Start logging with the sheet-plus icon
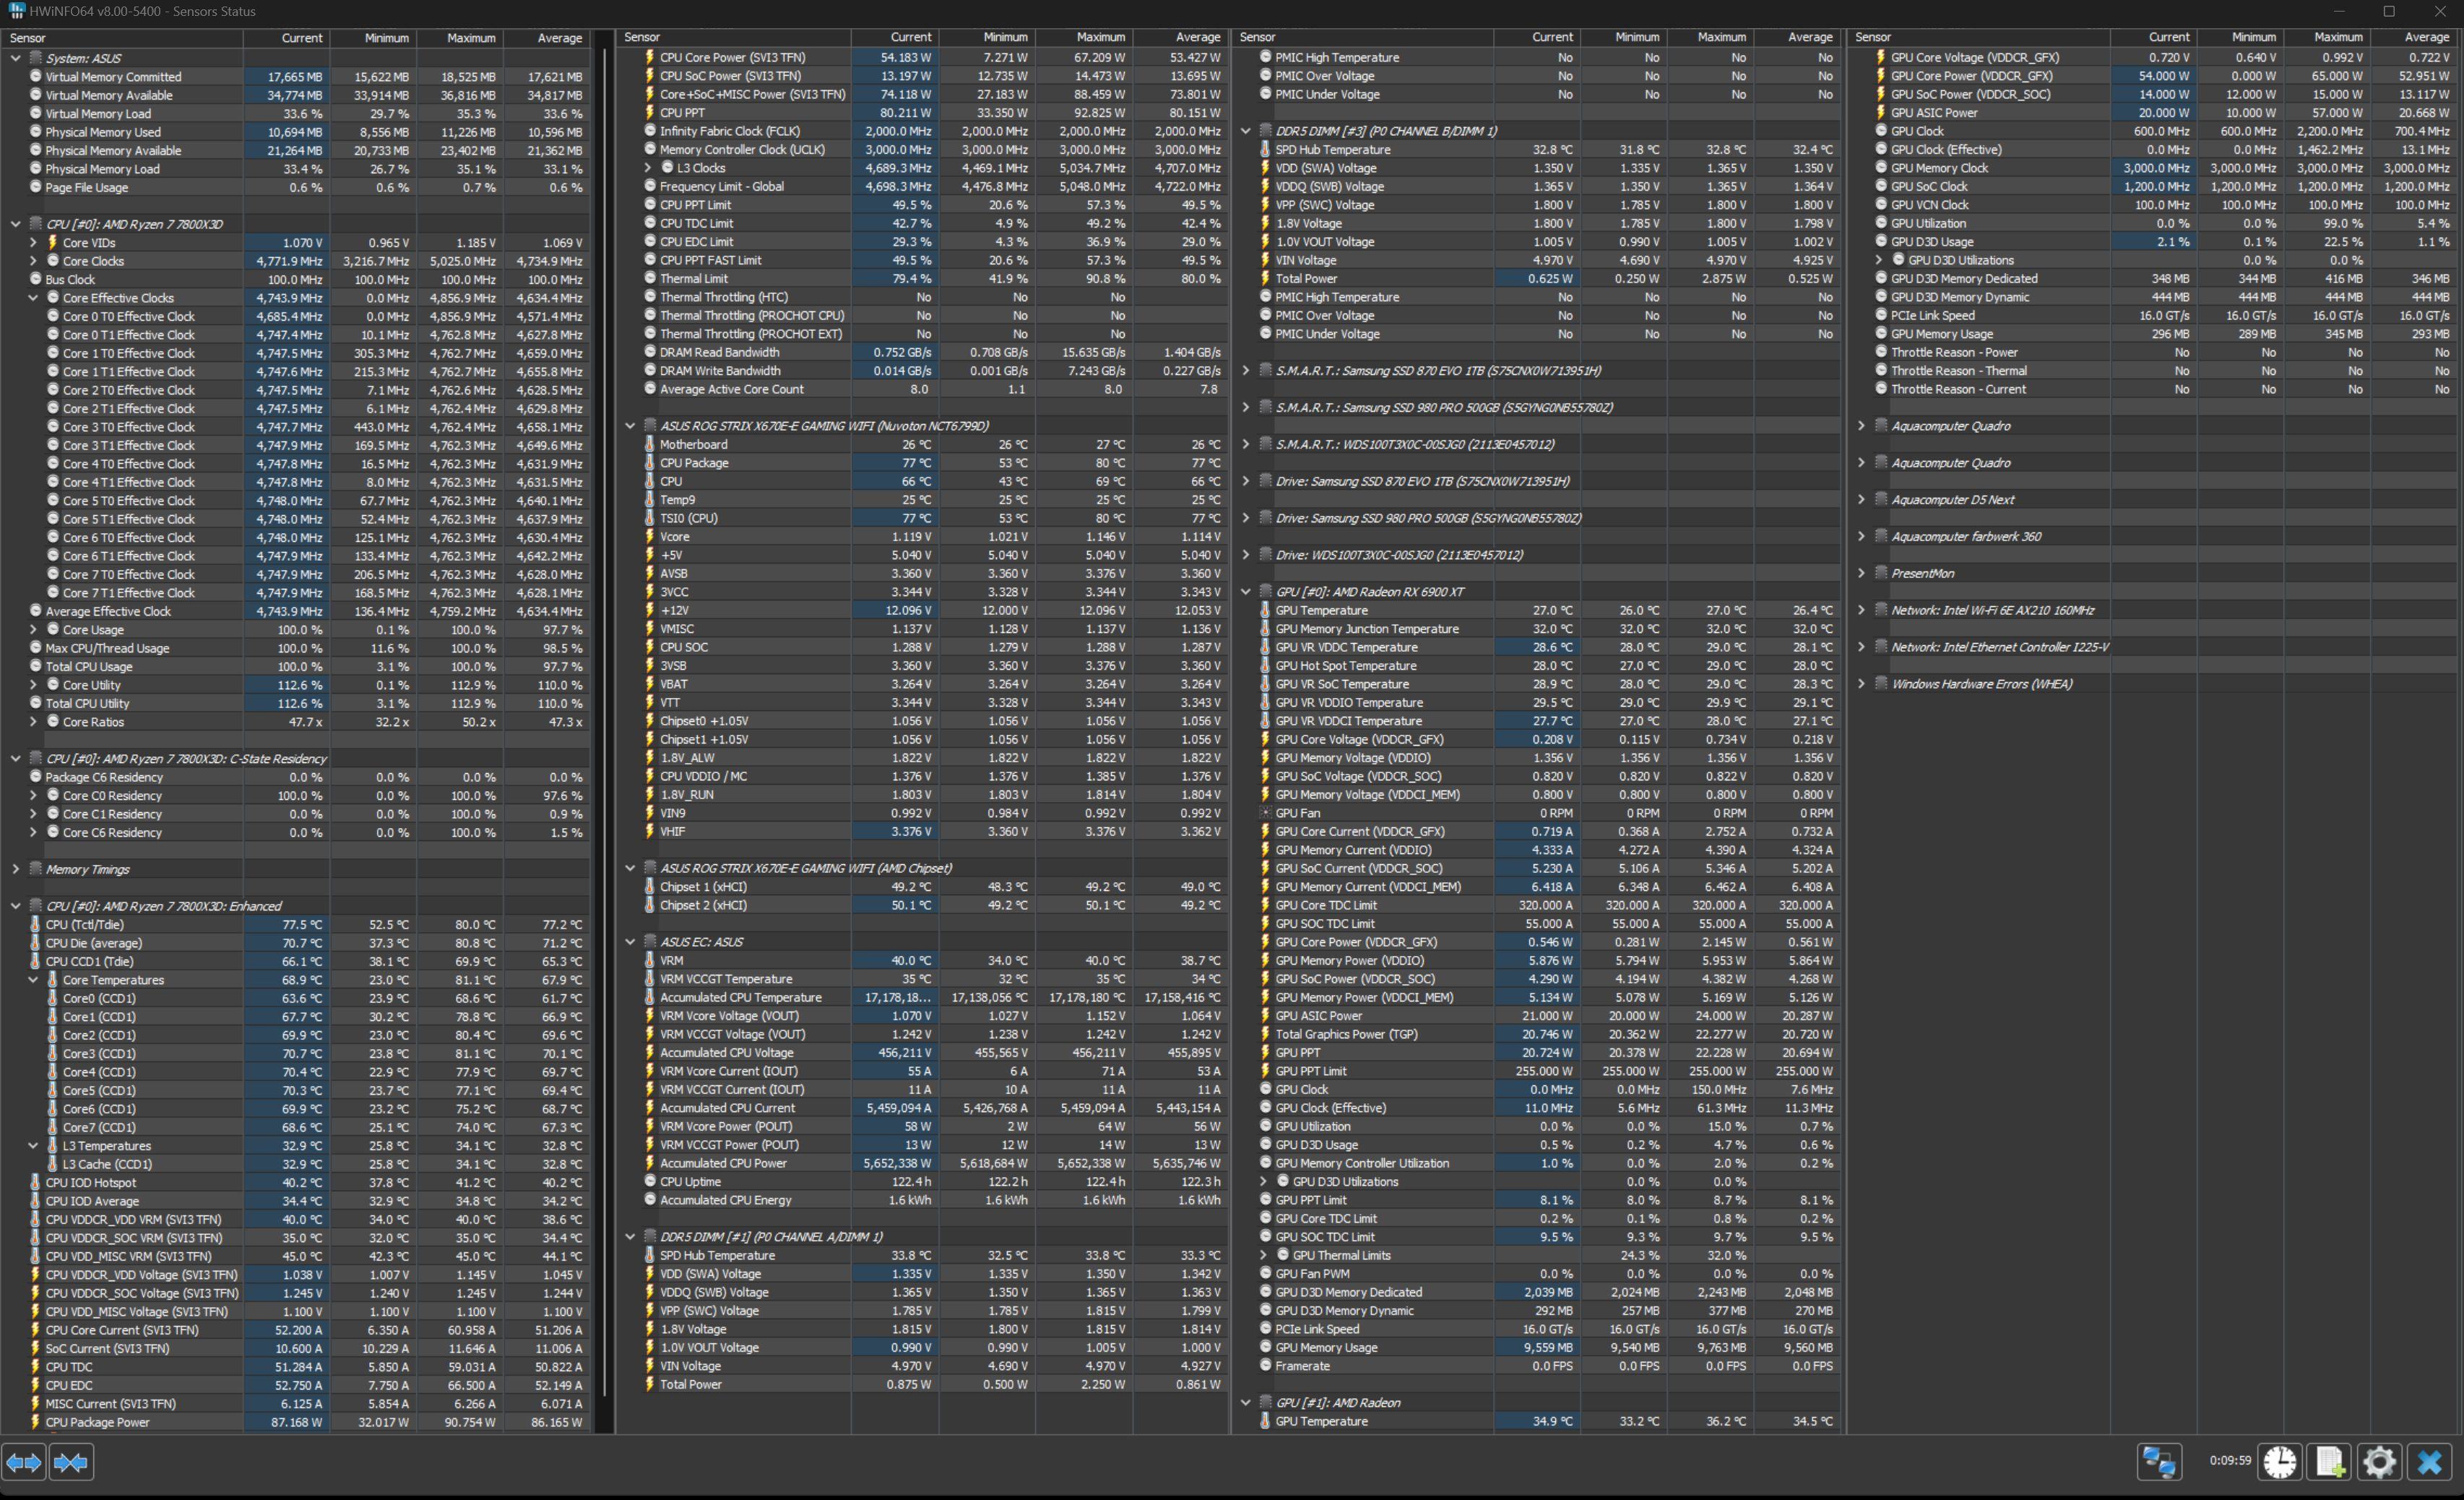Screen dimensions: 2464x1500 click(2330, 1462)
